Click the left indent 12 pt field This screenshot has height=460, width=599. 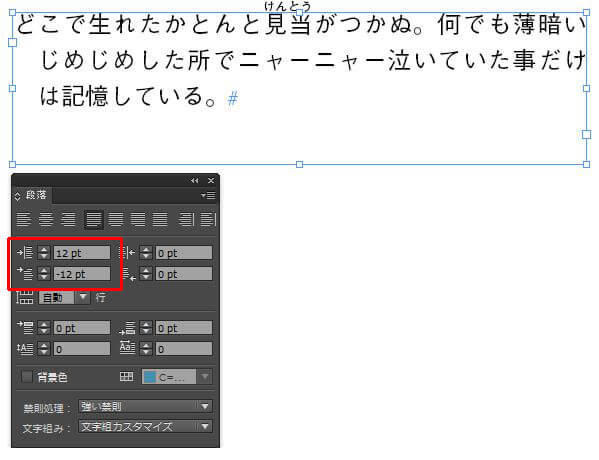82,253
